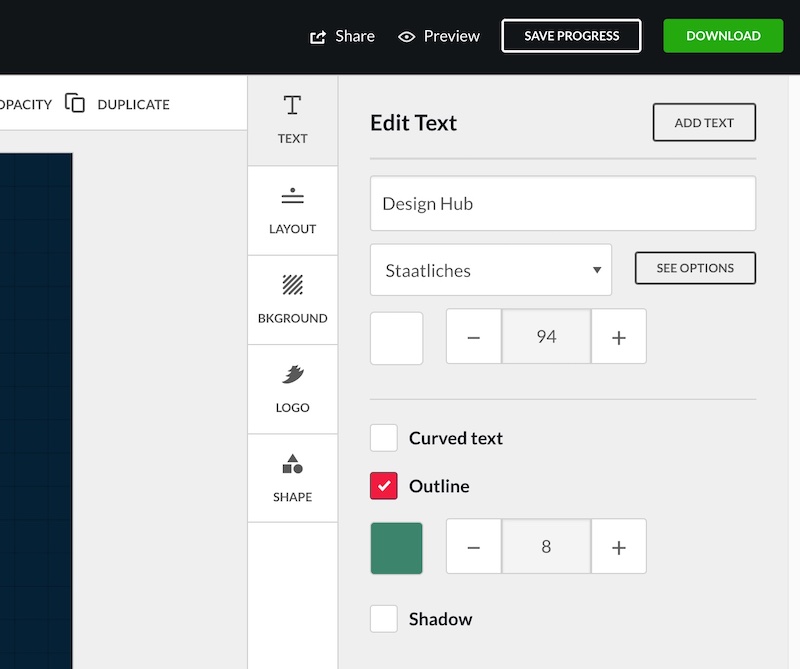The height and width of the screenshot is (669, 800).
Task: Increase font size with plus button
Action: 619,337
